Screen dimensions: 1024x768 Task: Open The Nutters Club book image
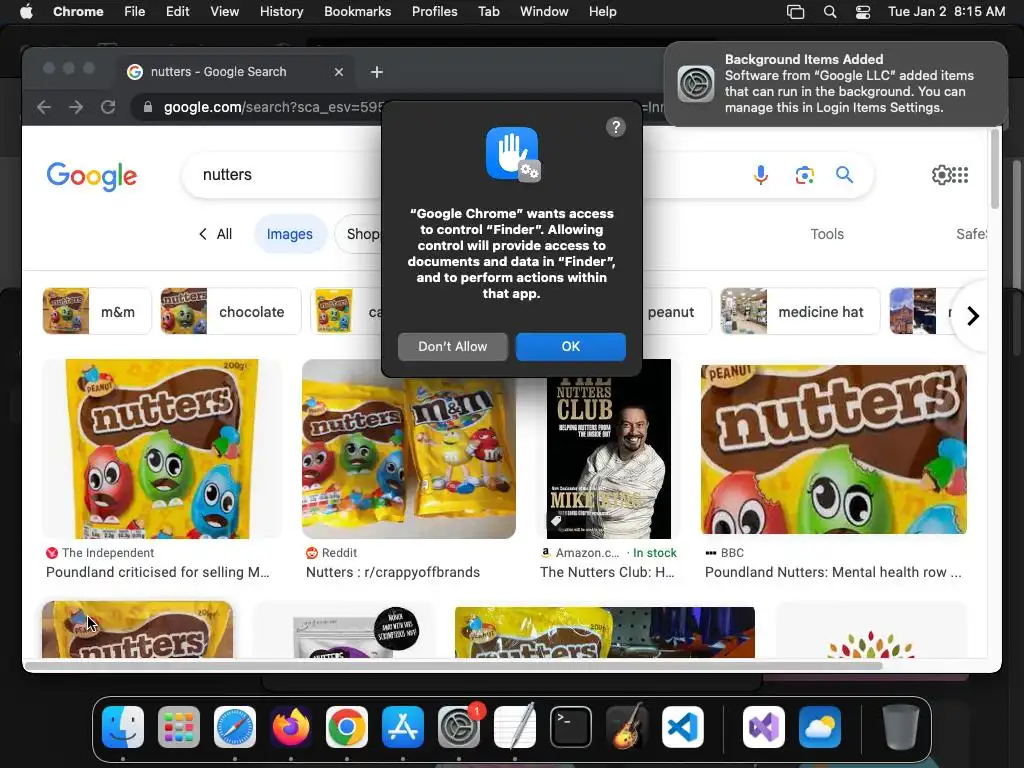point(609,457)
